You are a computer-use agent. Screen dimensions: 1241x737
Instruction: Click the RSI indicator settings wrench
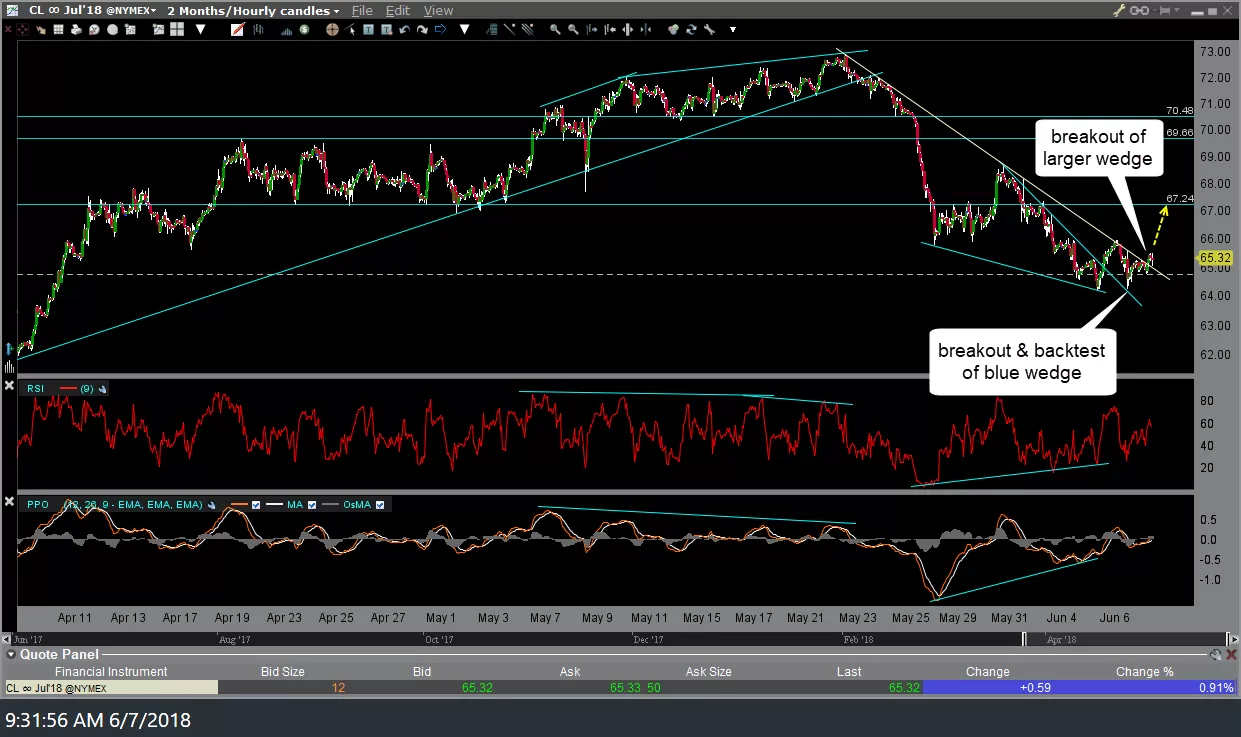tap(103, 389)
